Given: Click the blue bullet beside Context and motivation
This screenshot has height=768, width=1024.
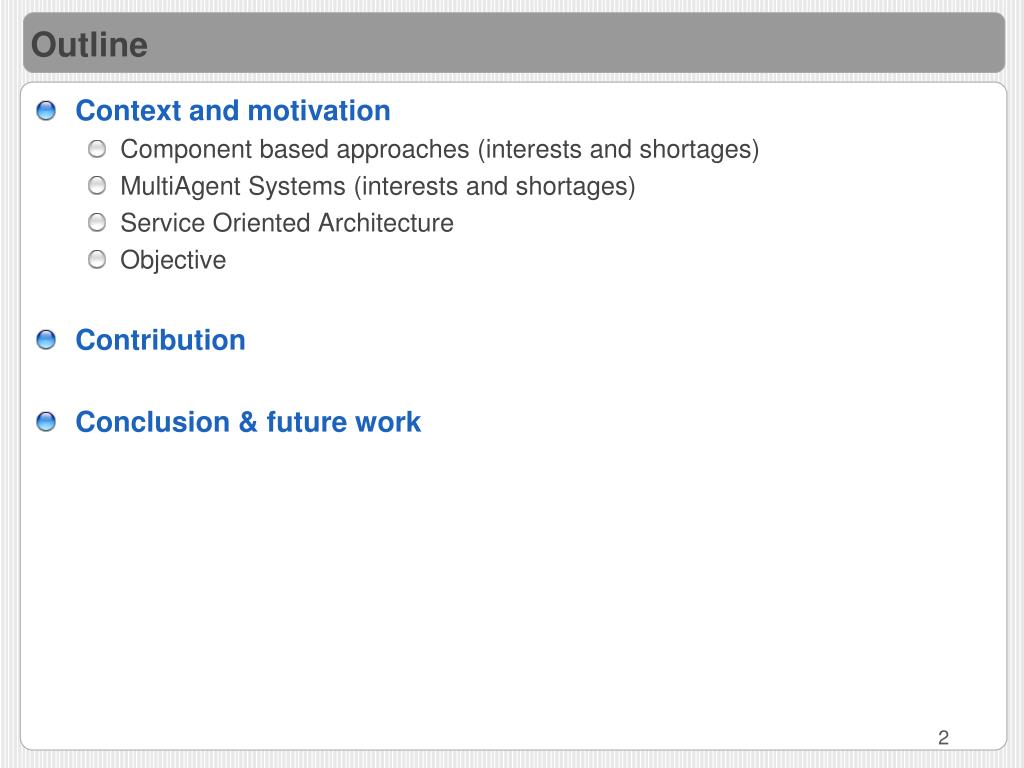Looking at the screenshot, I should 46,110.
